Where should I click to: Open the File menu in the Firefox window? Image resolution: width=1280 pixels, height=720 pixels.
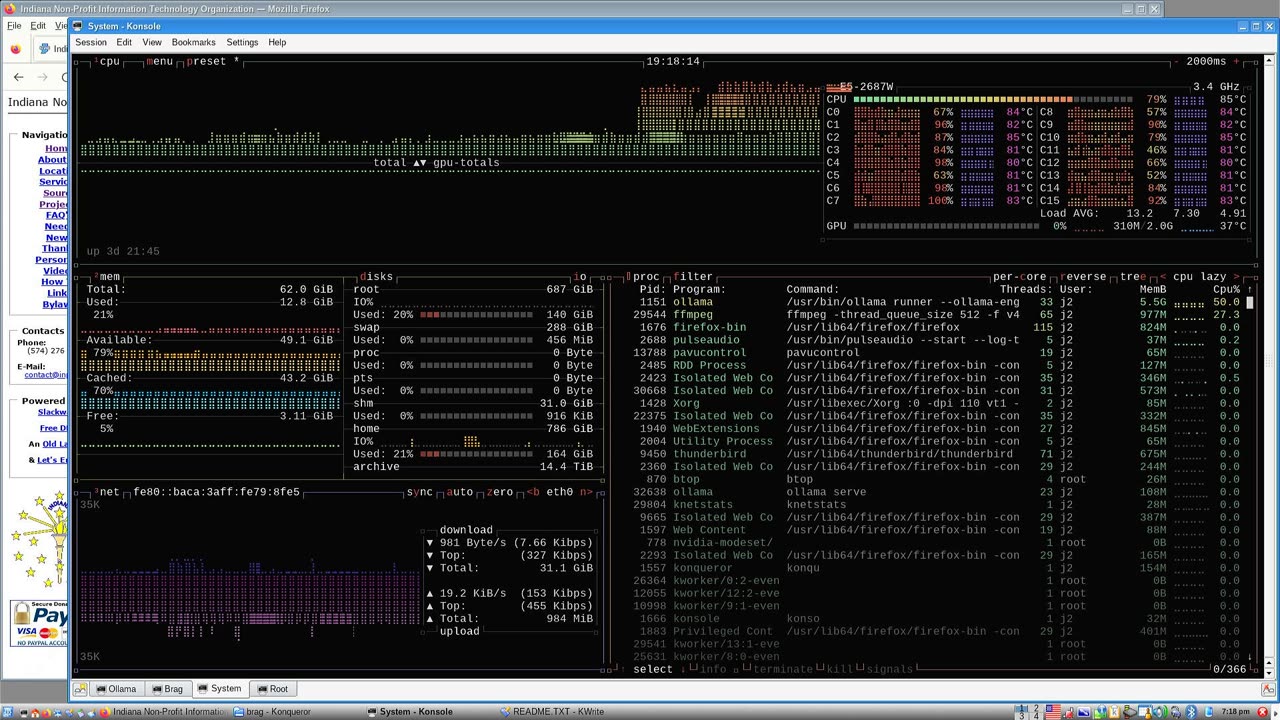(x=14, y=26)
